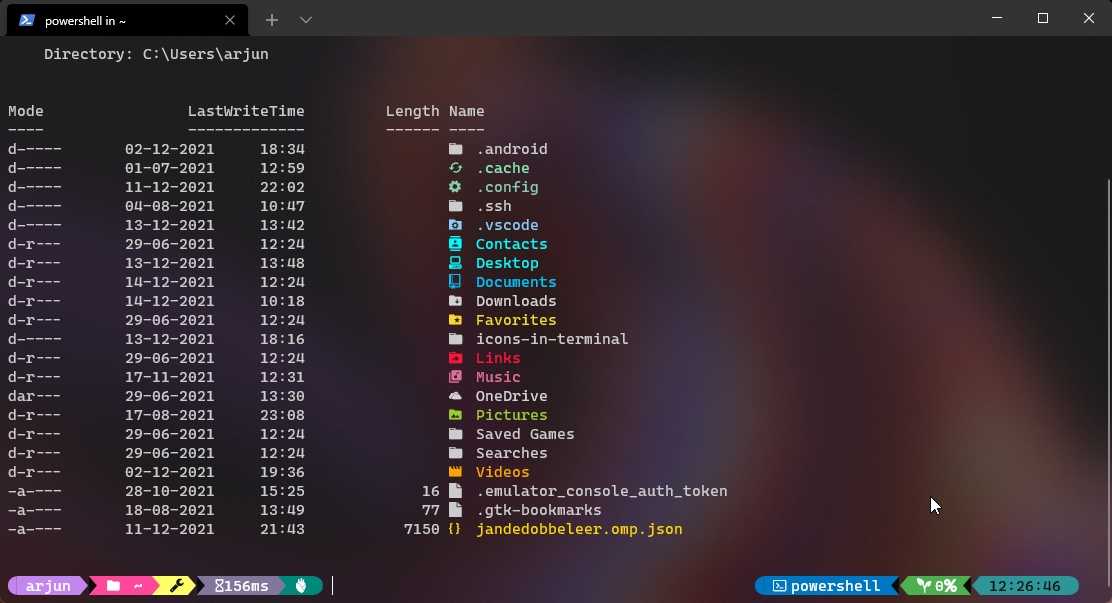
Task: Click the Length column header
Action: (x=413, y=111)
